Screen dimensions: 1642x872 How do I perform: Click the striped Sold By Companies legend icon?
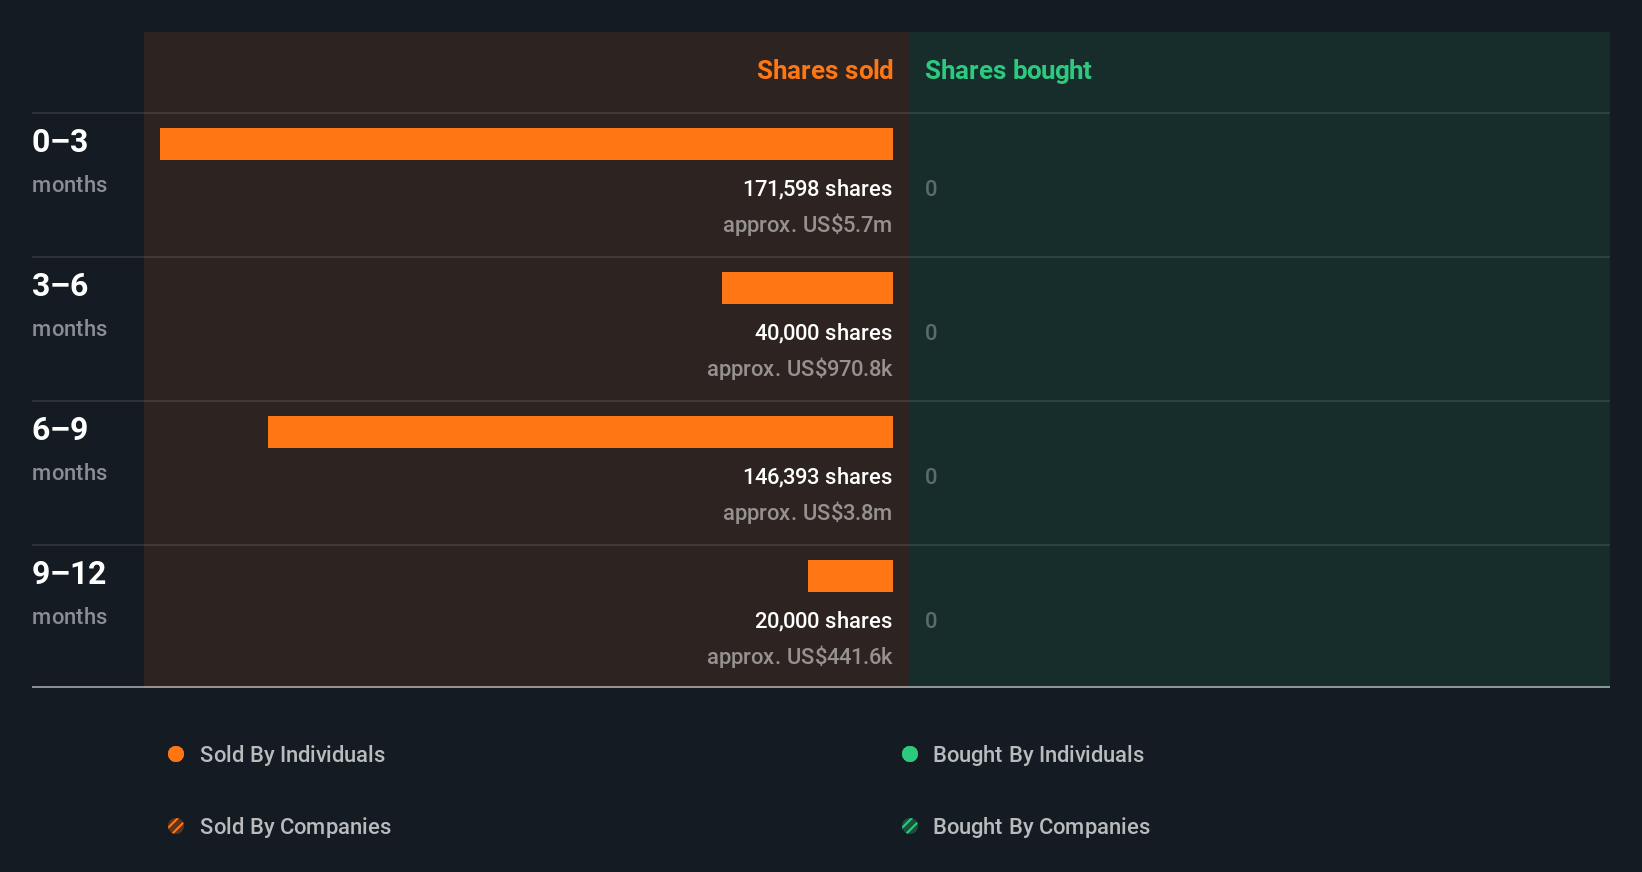click(176, 826)
